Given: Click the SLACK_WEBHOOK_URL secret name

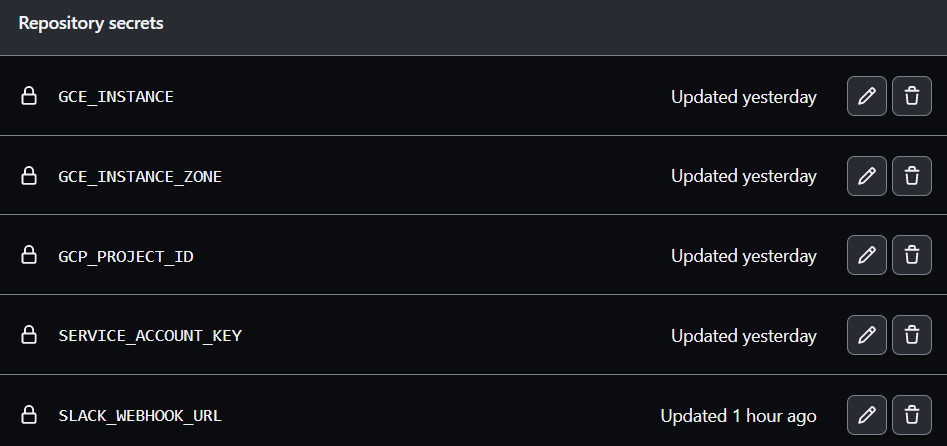Looking at the screenshot, I should coord(140,415).
